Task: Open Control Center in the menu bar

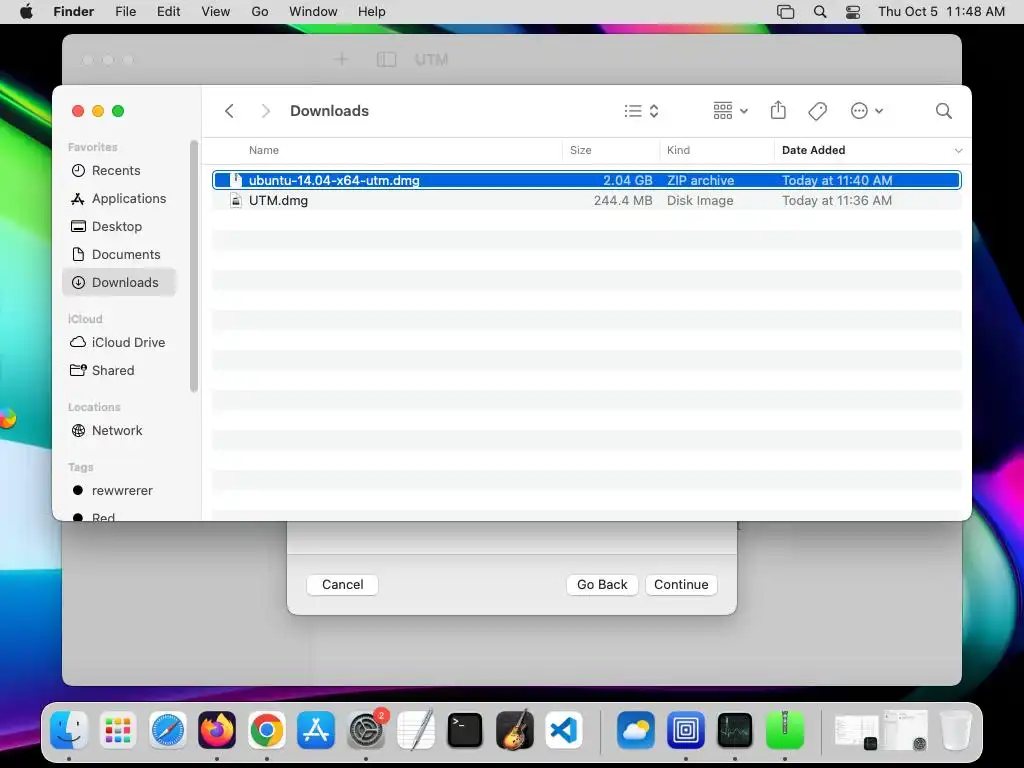Action: point(853,12)
